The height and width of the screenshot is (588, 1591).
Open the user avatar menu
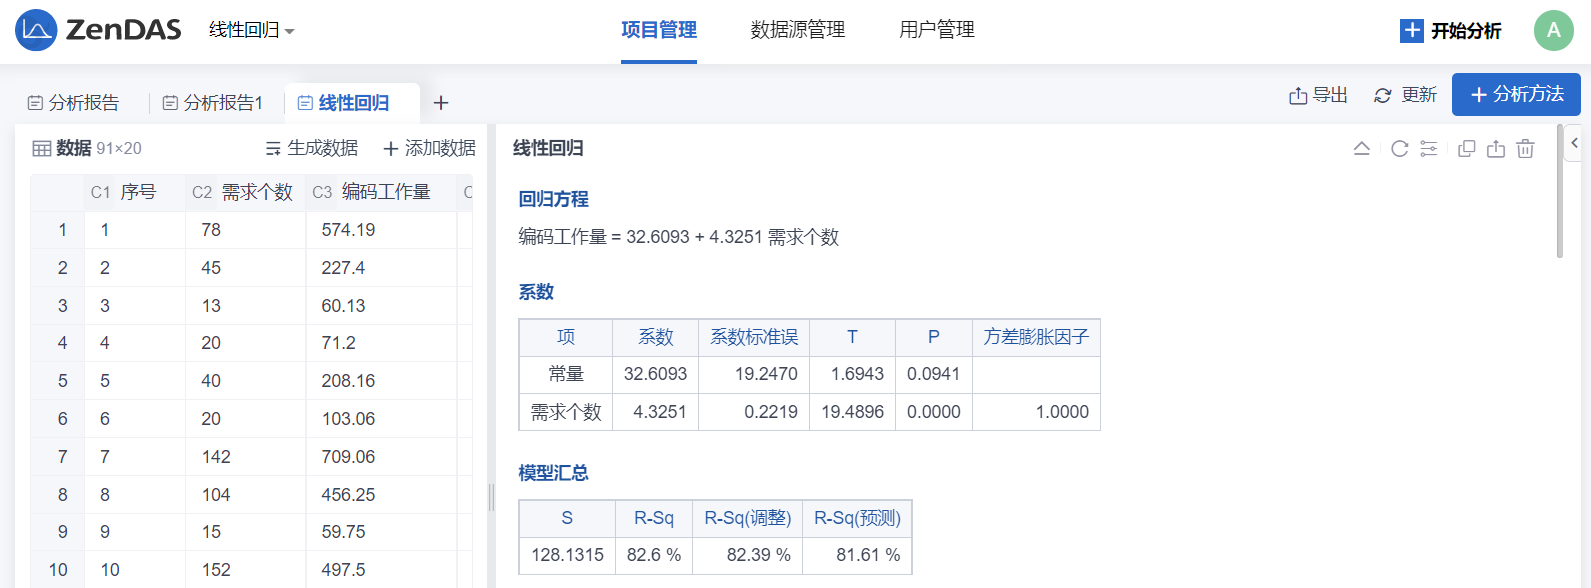tap(1553, 30)
